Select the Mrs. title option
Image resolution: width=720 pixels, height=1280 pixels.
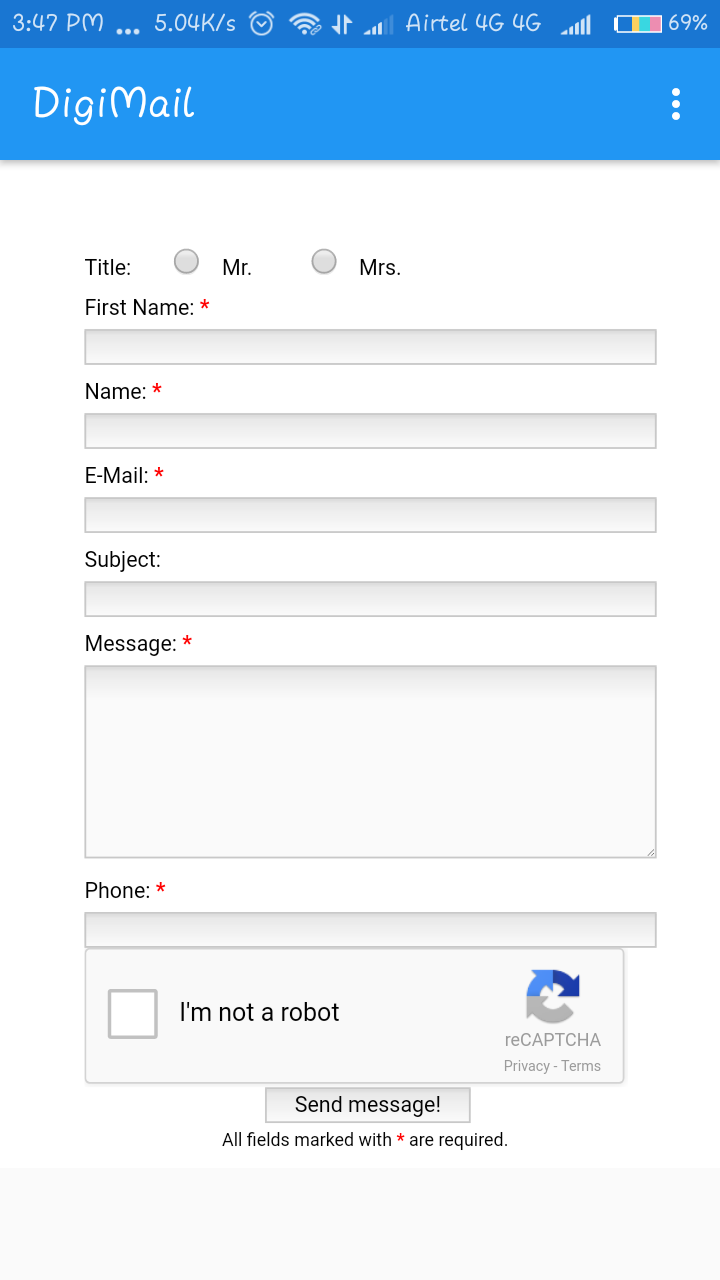(x=323, y=261)
